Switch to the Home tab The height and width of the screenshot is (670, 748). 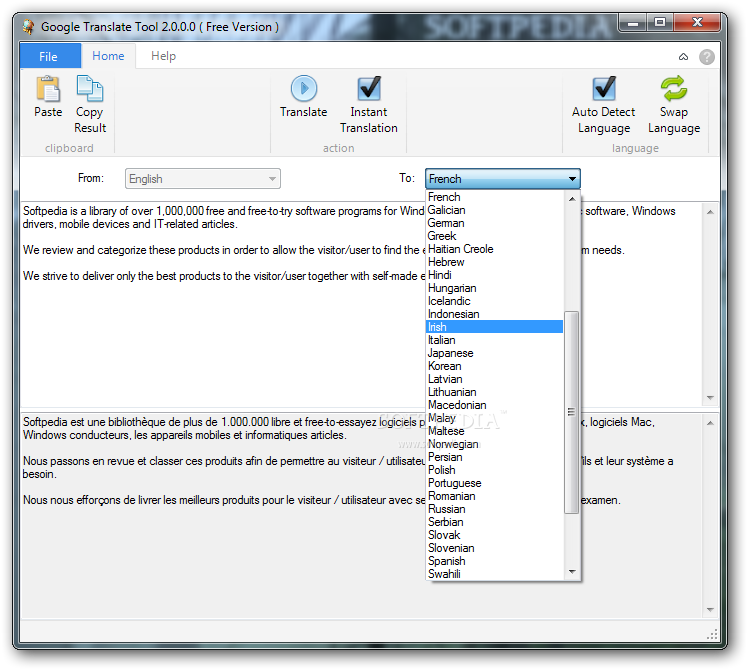(x=108, y=56)
